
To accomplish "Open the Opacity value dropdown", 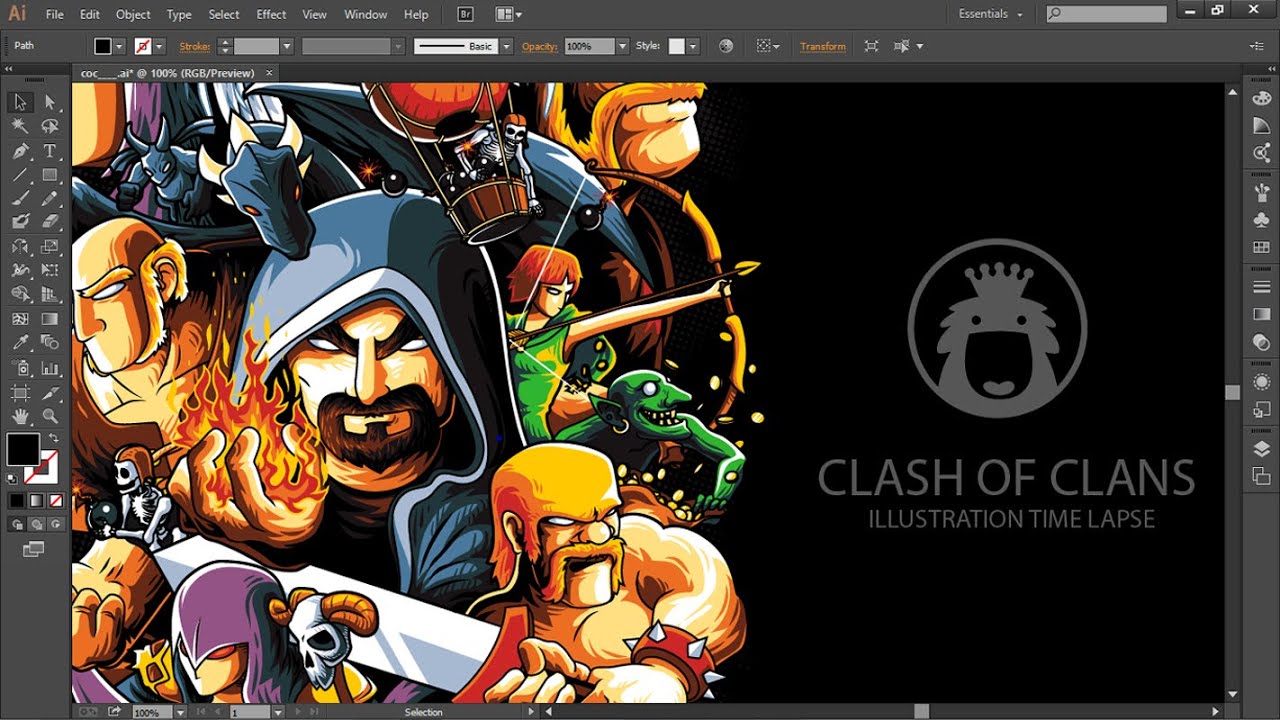I will (623, 46).
